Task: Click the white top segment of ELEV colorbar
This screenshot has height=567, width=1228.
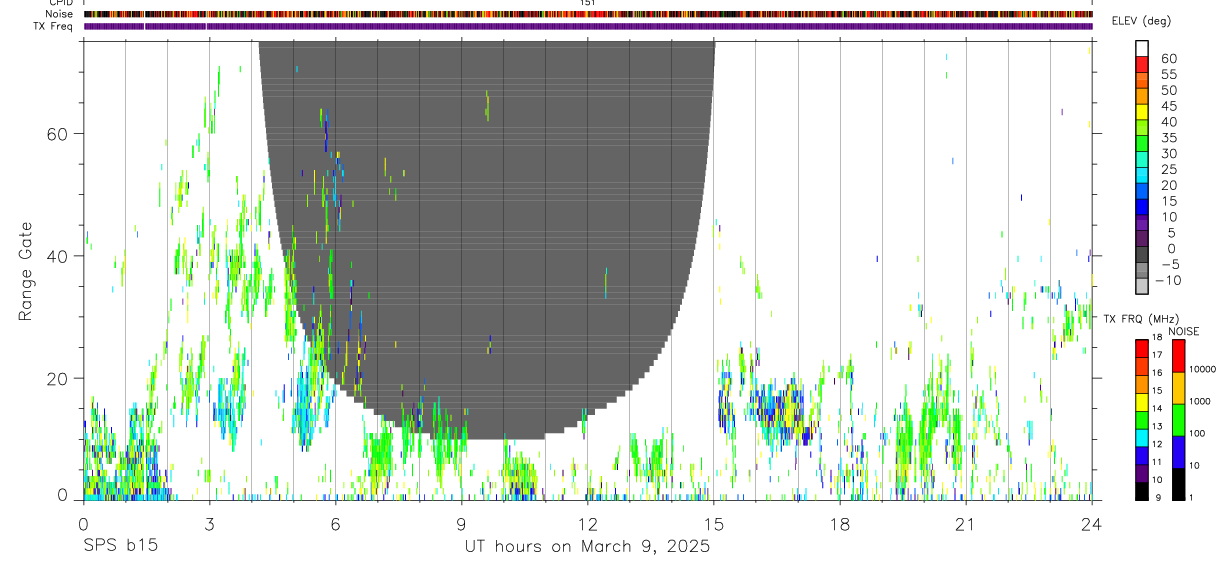Action: coord(1142,48)
